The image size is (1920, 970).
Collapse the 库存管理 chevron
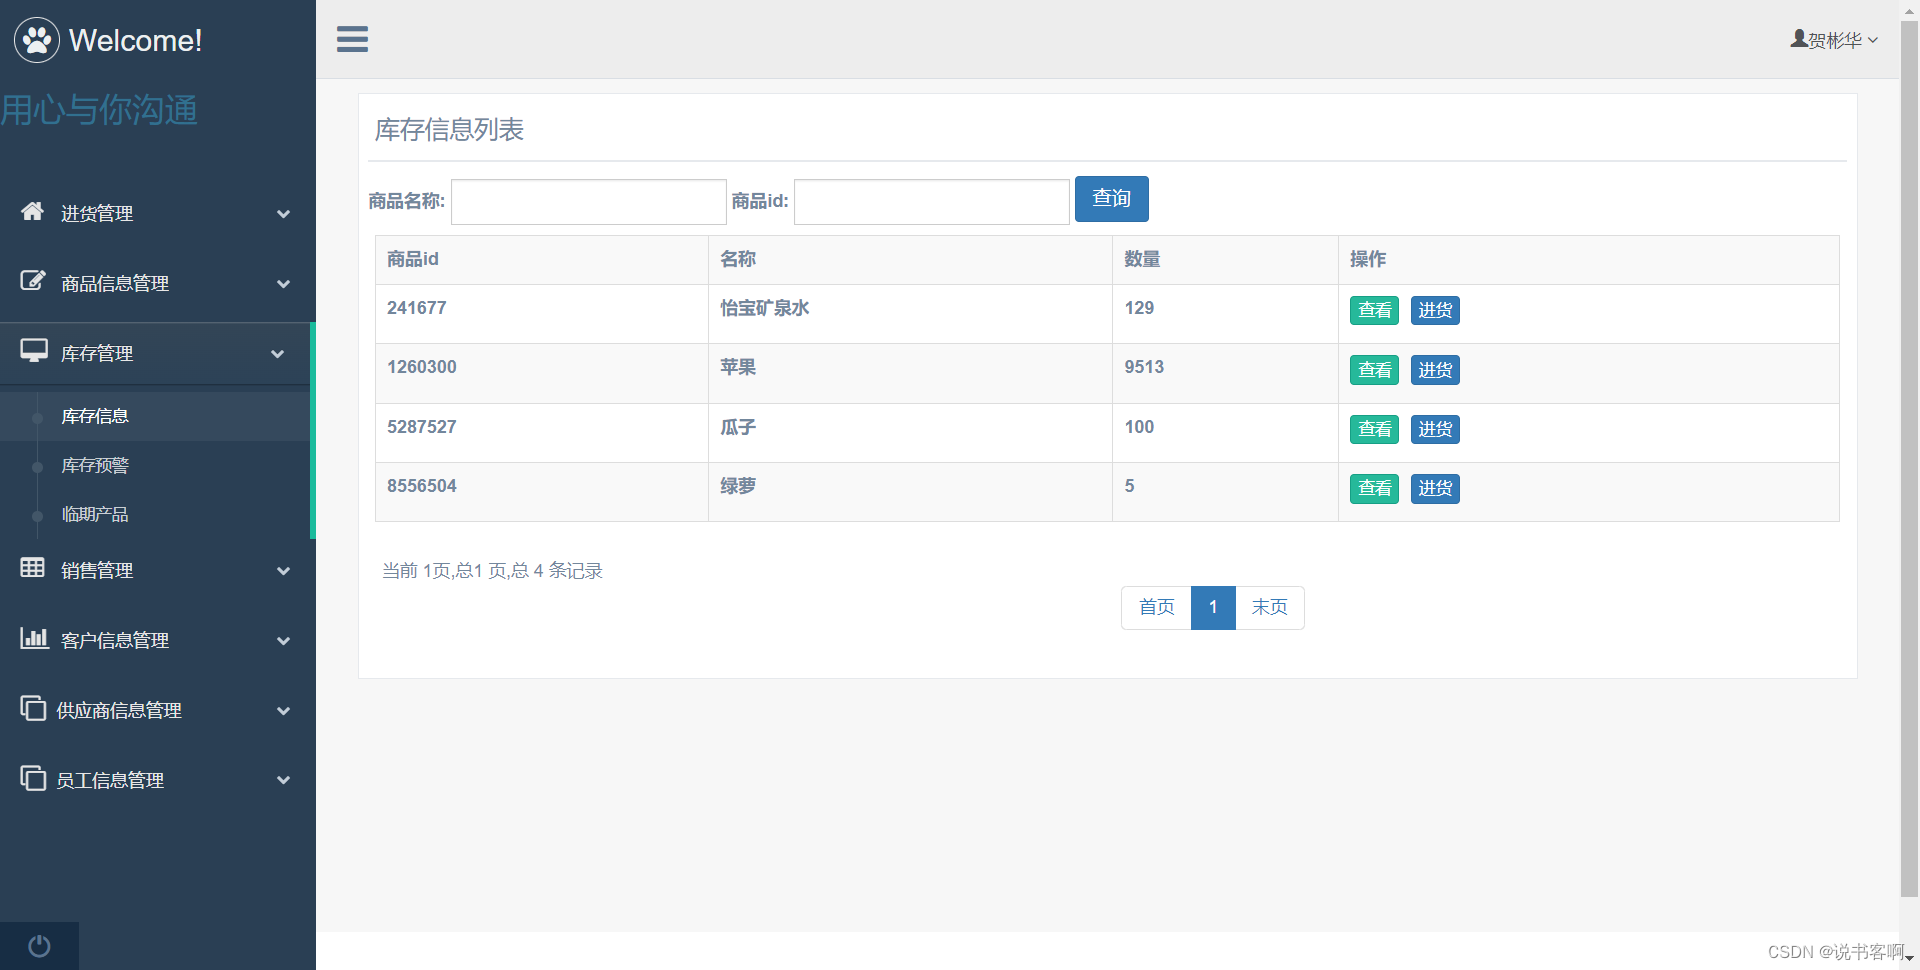coord(278,354)
